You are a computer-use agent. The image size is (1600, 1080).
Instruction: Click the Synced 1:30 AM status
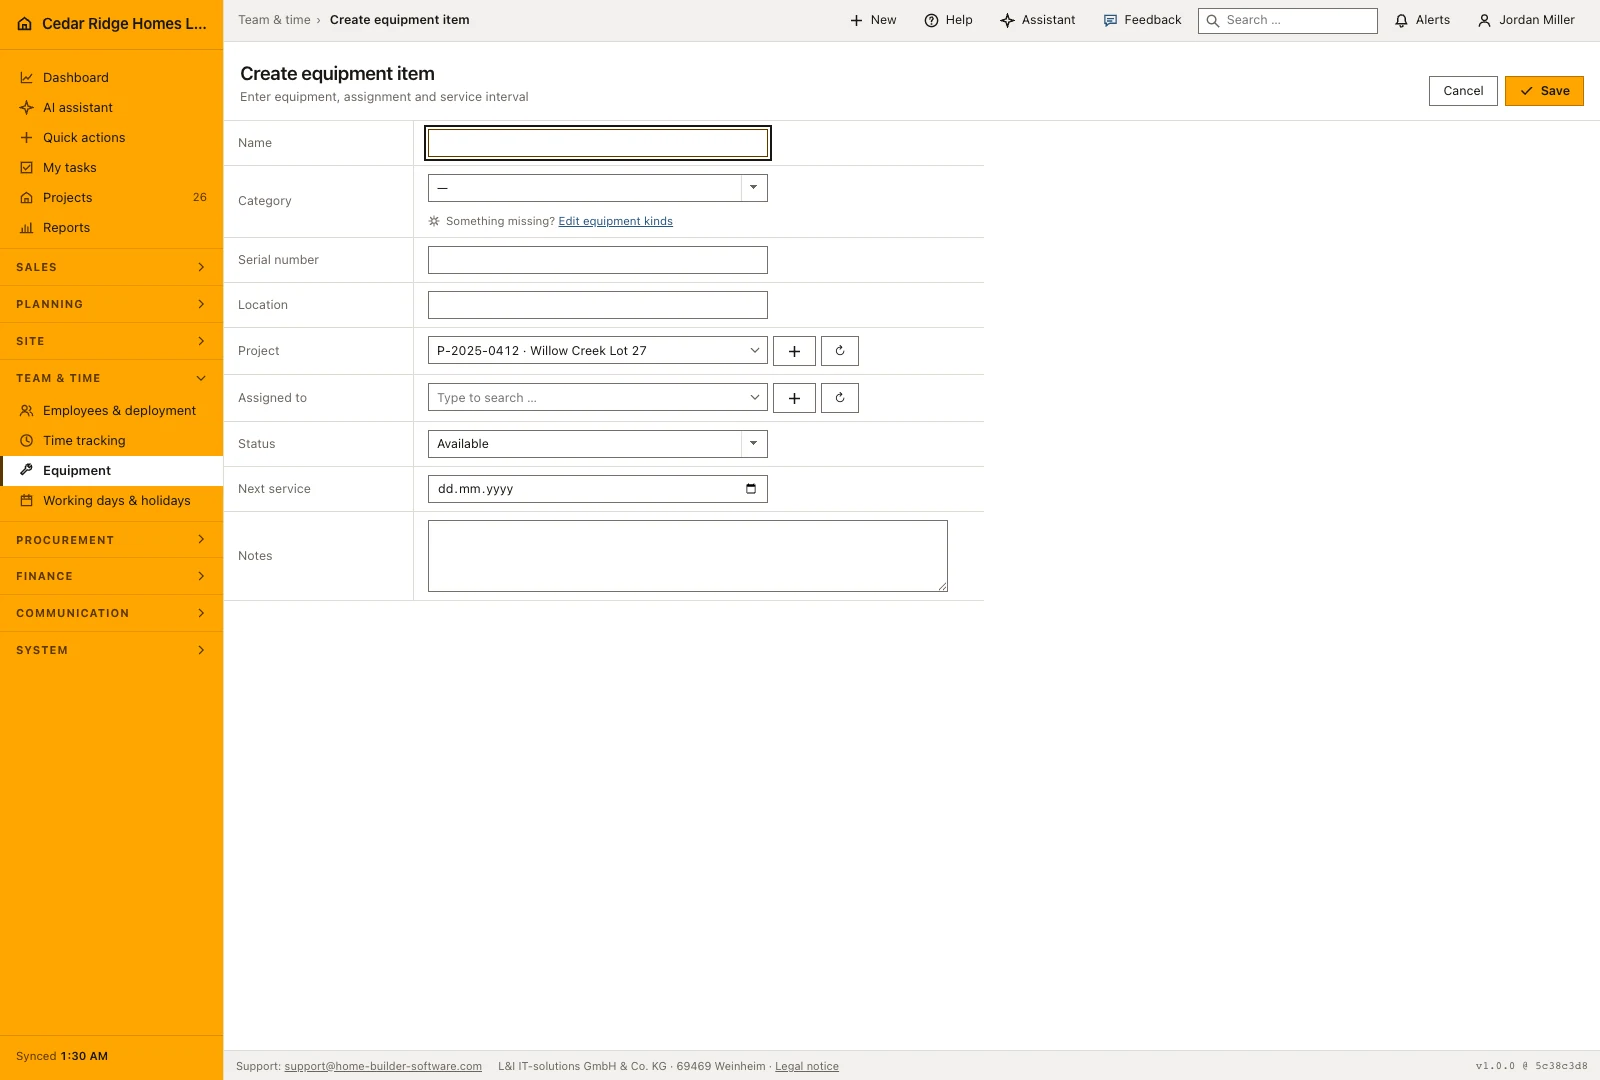pyautogui.click(x=62, y=1056)
